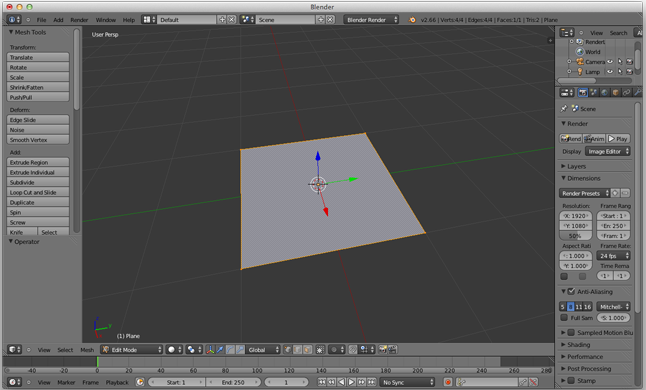
Task: Open the Mesh menu in viewport header
Action: coord(87,350)
